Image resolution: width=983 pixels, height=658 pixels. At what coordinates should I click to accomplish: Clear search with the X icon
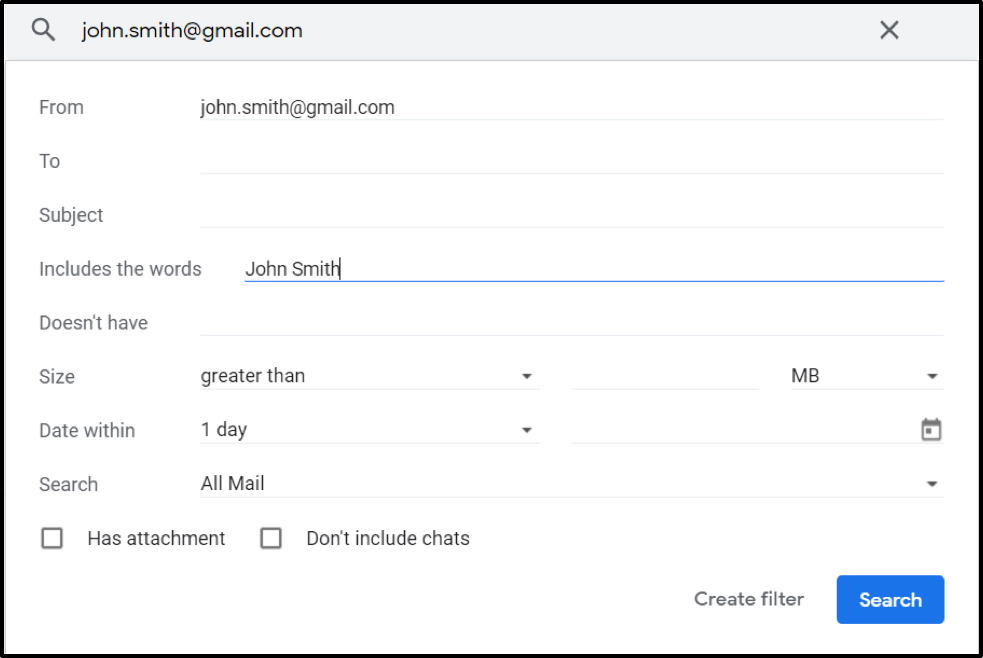click(x=889, y=30)
